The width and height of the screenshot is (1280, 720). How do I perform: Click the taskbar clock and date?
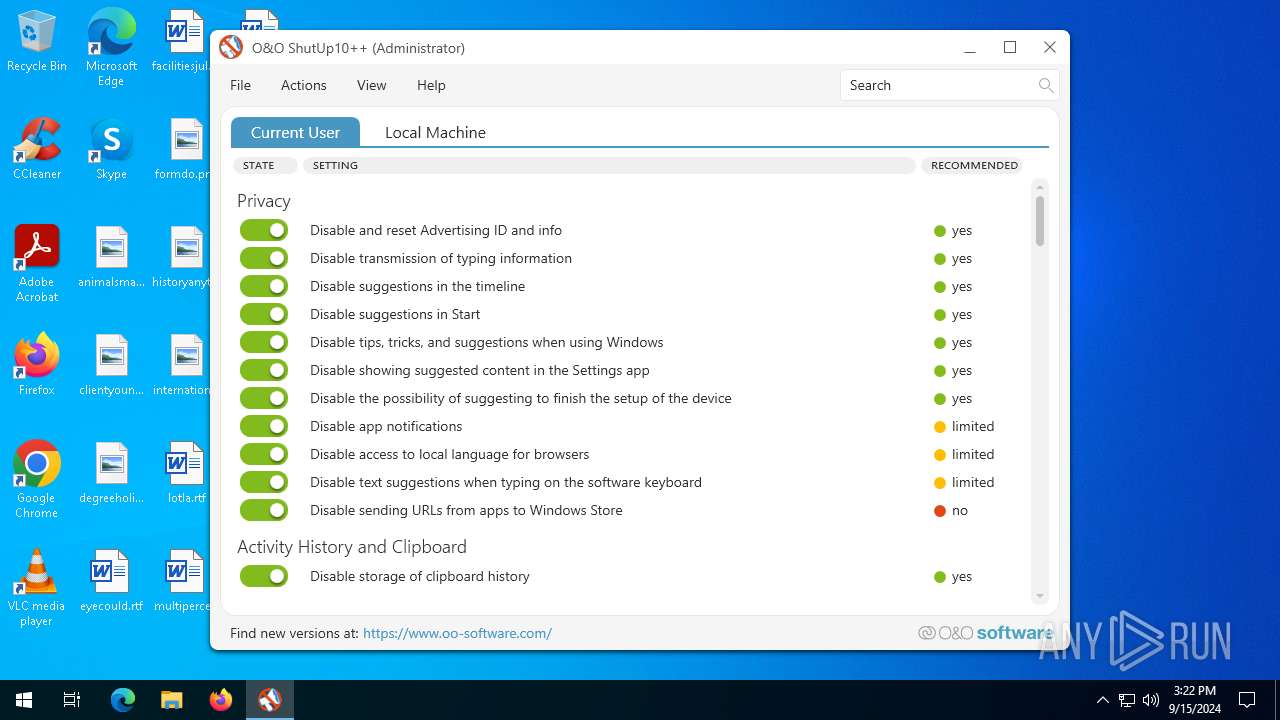(x=1194, y=700)
